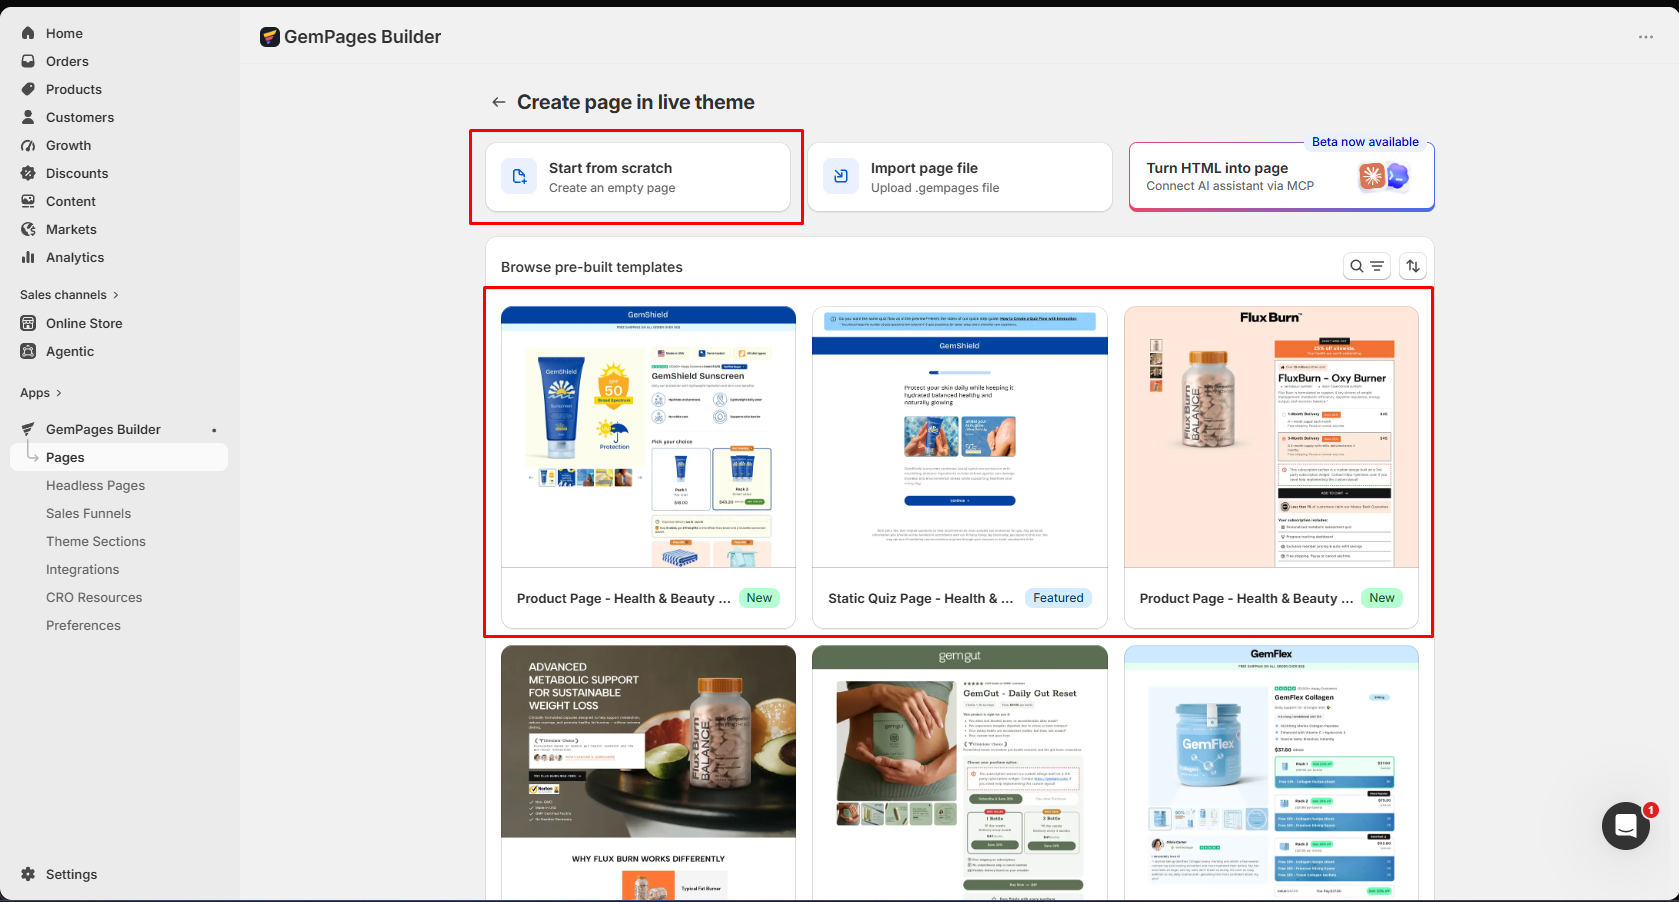Click the Products tag icon
Viewport: 1679px width, 902px height.
point(28,89)
